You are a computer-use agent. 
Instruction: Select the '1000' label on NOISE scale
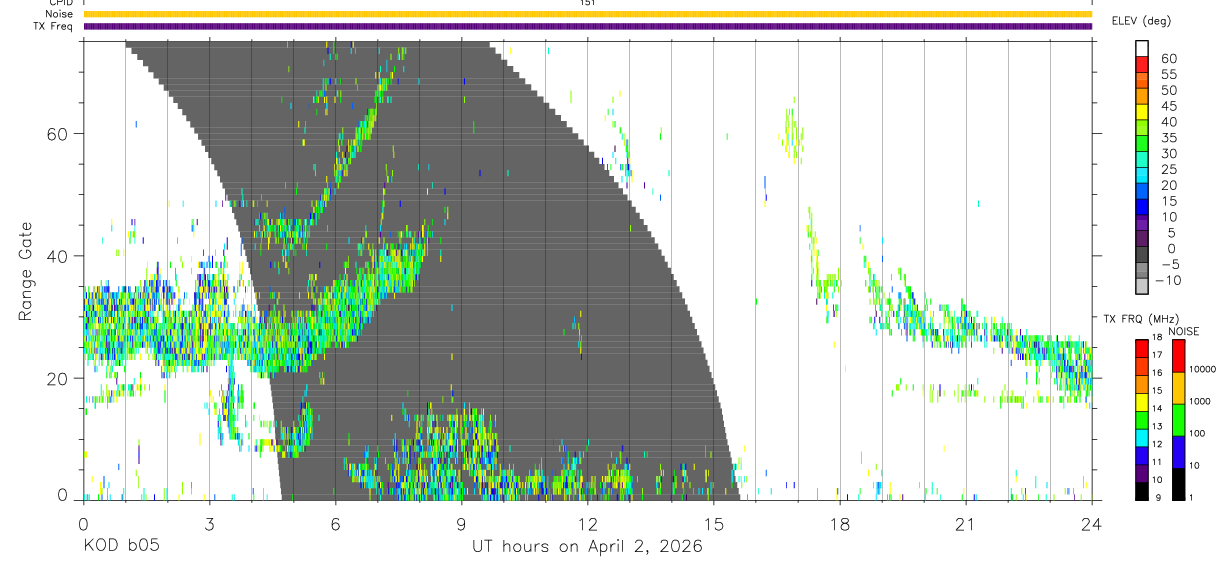point(1198,401)
